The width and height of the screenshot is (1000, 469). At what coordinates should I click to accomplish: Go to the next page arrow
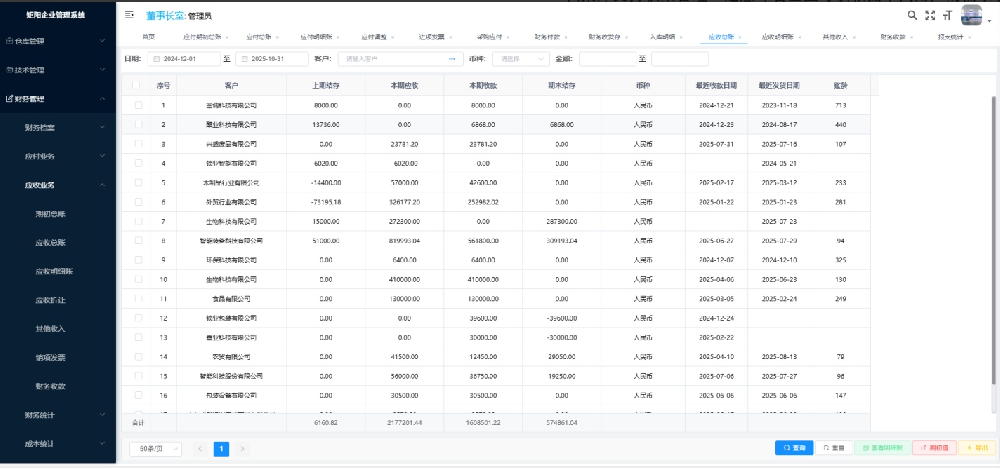point(242,448)
